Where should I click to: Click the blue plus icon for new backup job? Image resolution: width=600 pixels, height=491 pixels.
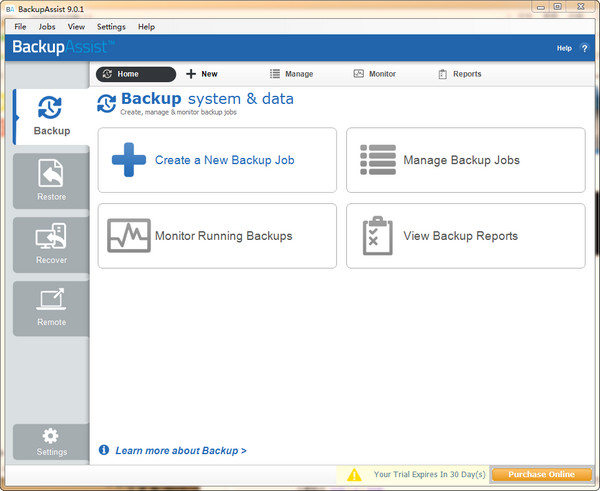coord(129,160)
